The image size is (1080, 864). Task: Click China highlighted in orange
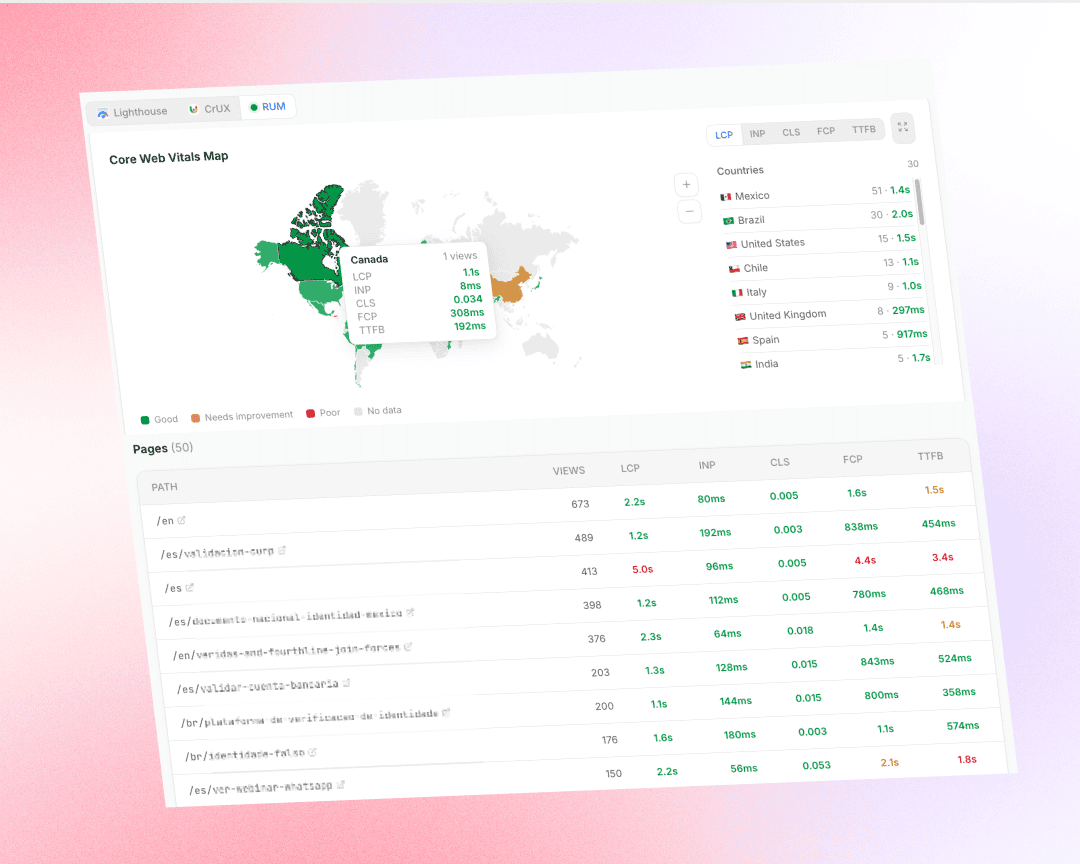point(510,286)
